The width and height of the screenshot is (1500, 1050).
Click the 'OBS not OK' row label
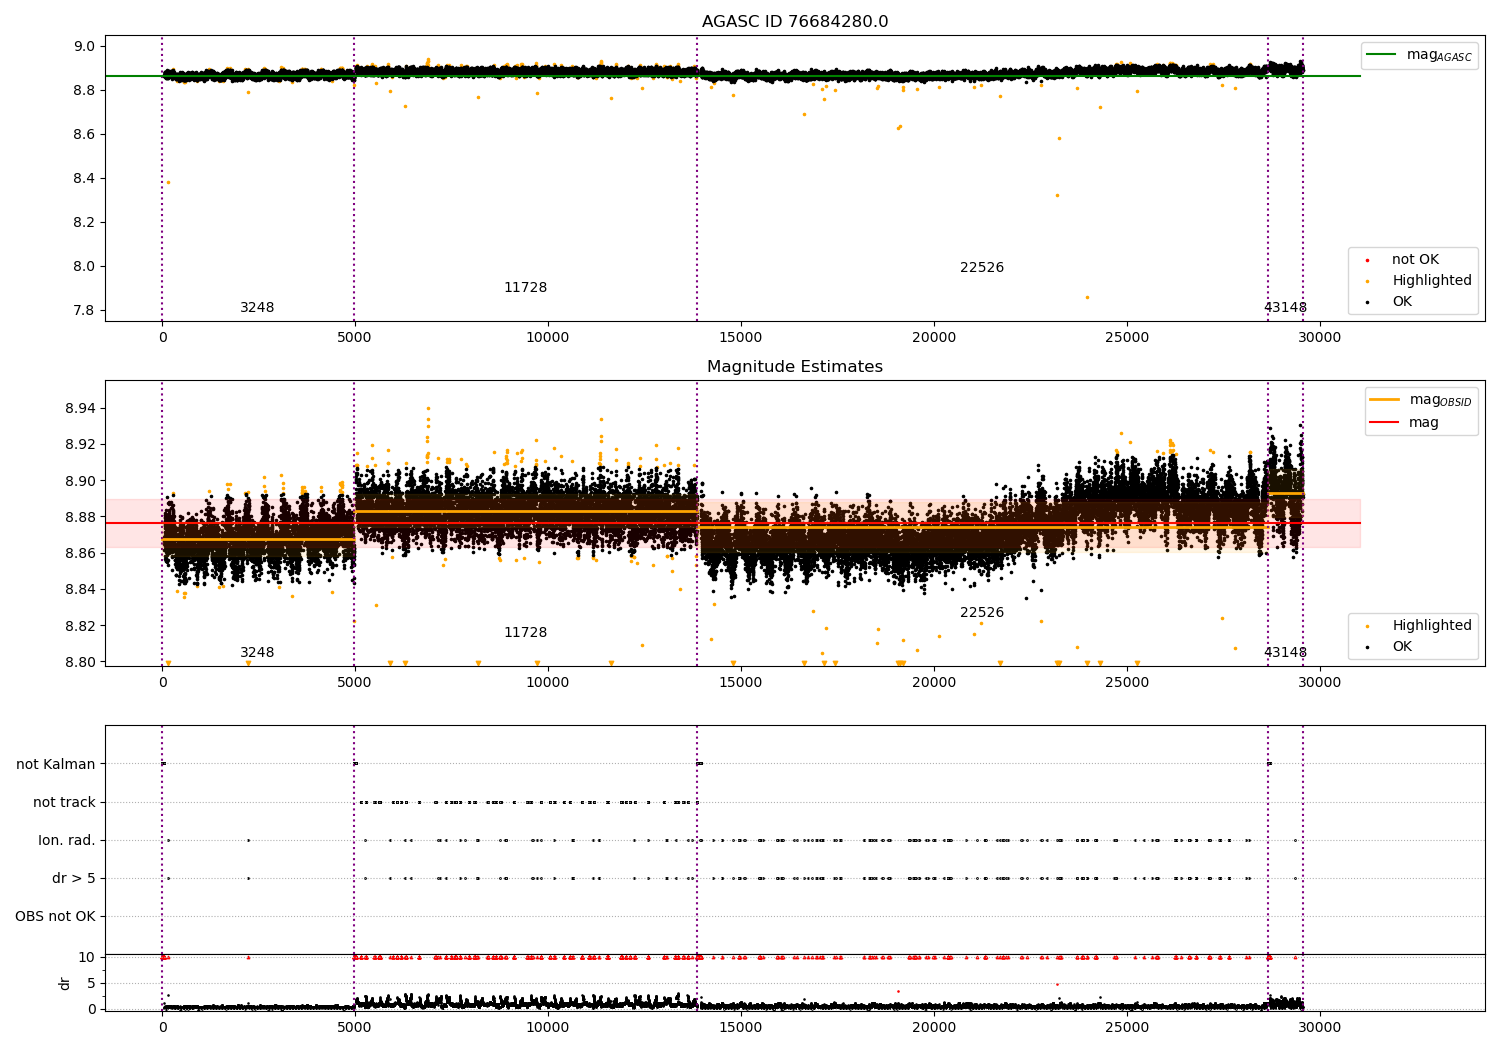[x=55, y=917]
